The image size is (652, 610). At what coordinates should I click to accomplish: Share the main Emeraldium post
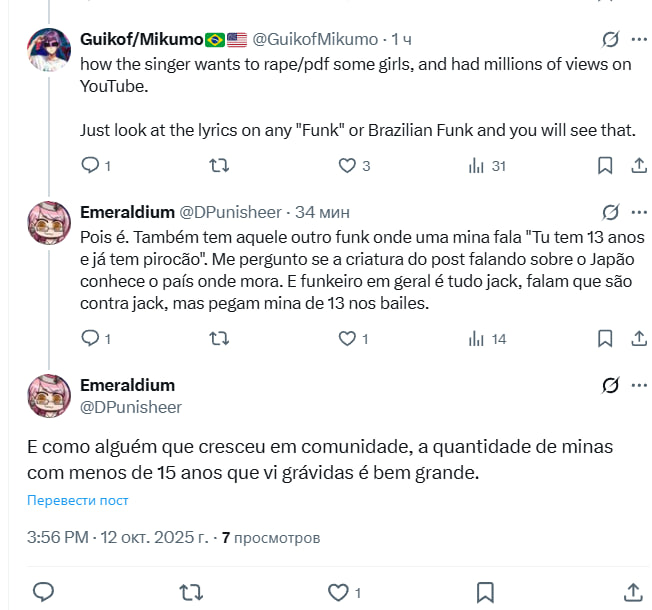pyautogui.click(x=632, y=590)
